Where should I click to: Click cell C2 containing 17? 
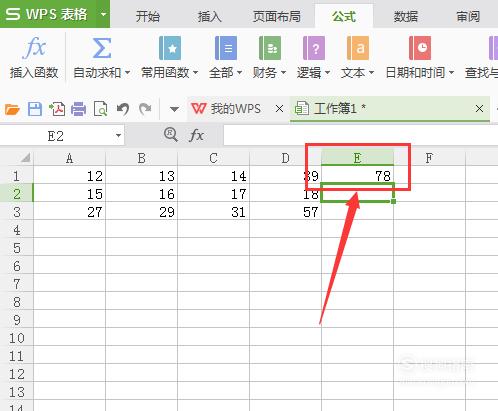(213, 193)
